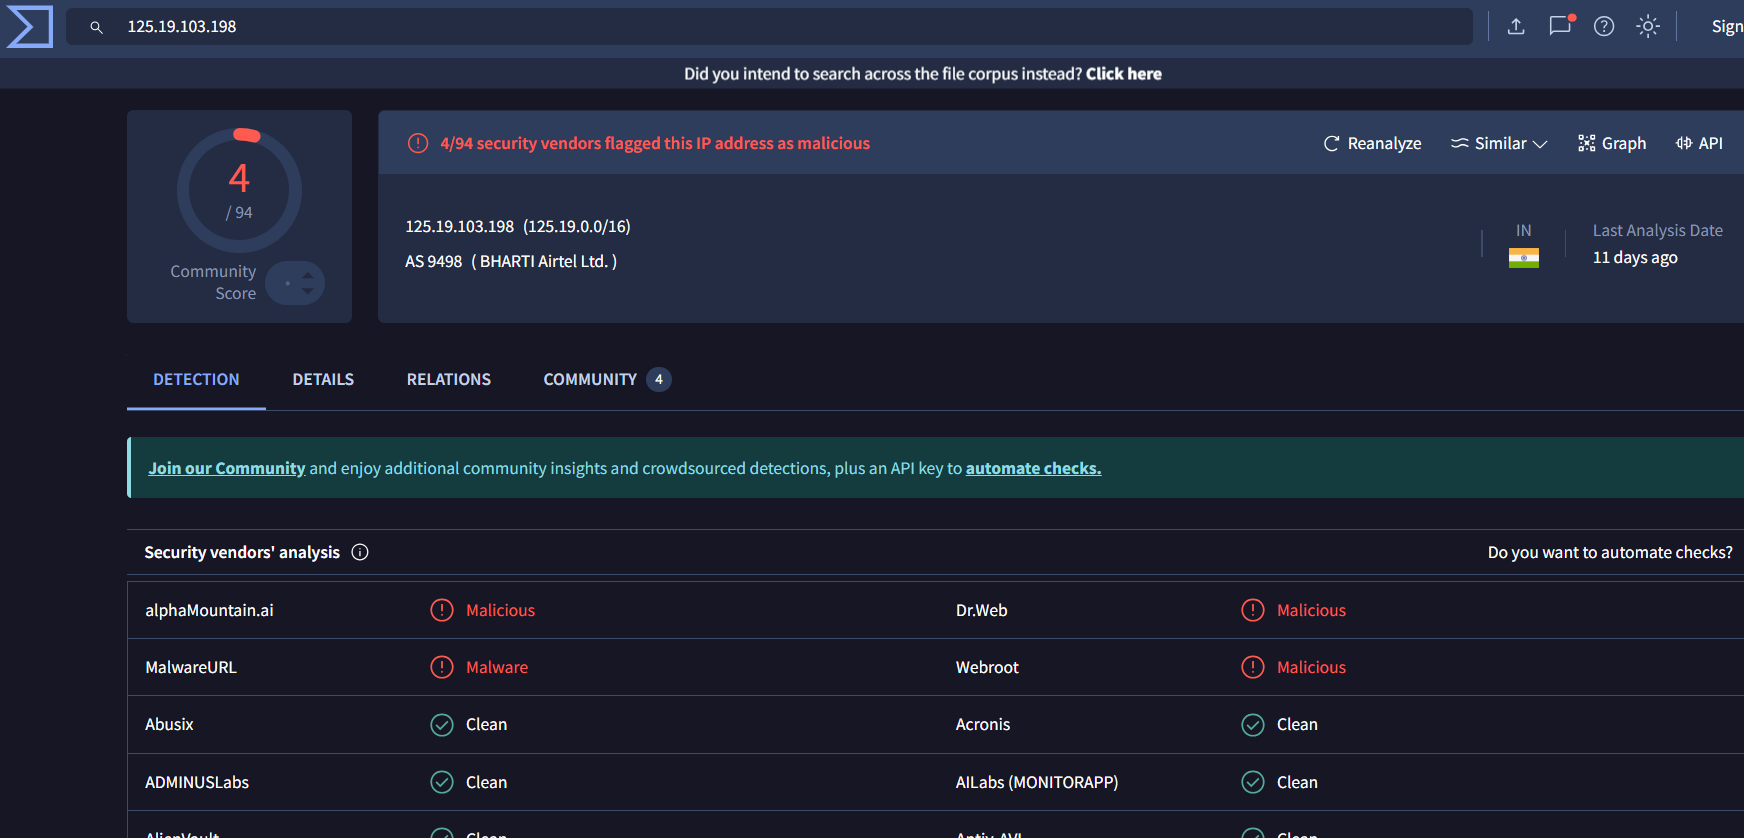Follow the automate checks link
Viewport: 1744px width, 838px height.
pyautogui.click(x=1033, y=468)
